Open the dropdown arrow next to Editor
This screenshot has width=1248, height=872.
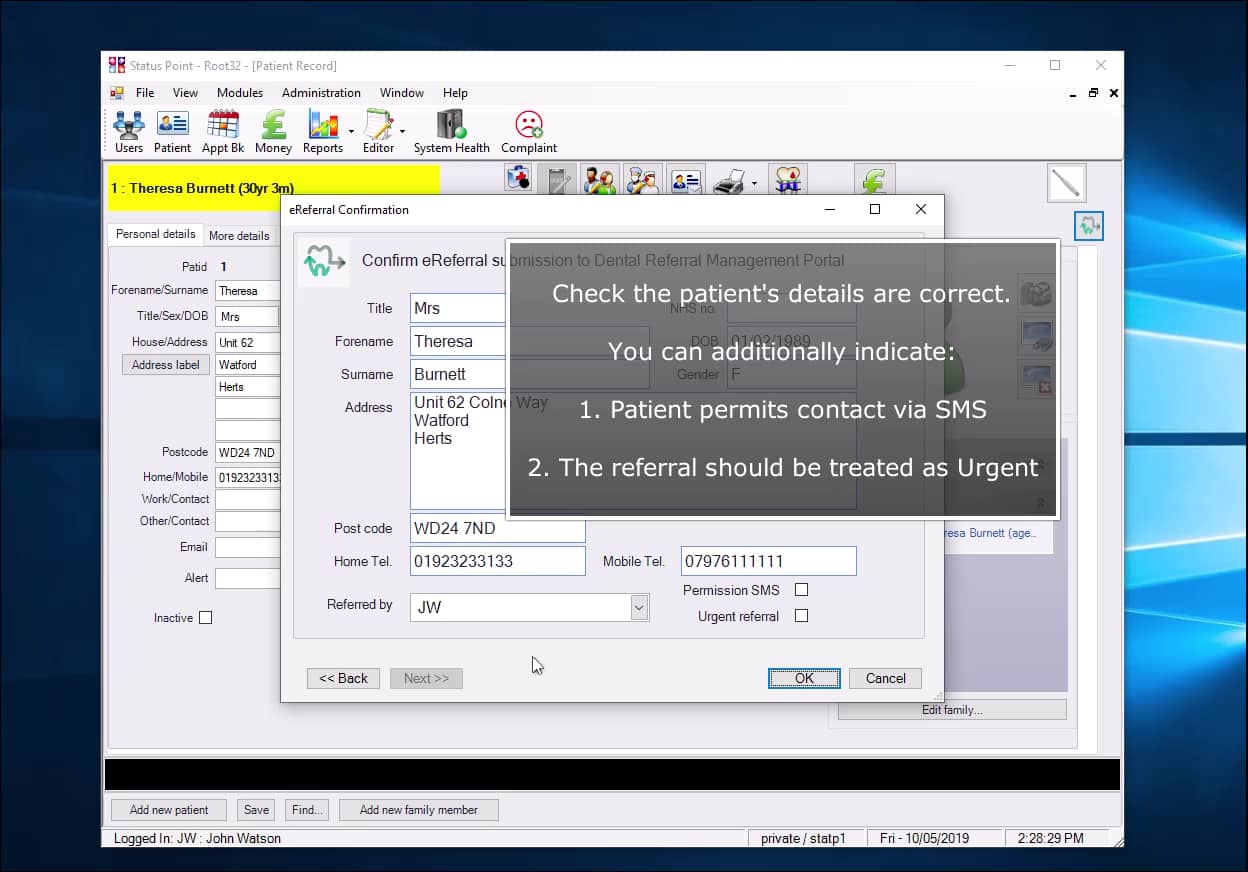pos(402,131)
